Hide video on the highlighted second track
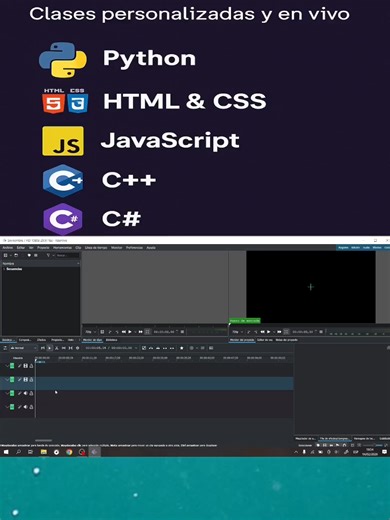Screen dimensions: 390x520 (x=25, y=380)
